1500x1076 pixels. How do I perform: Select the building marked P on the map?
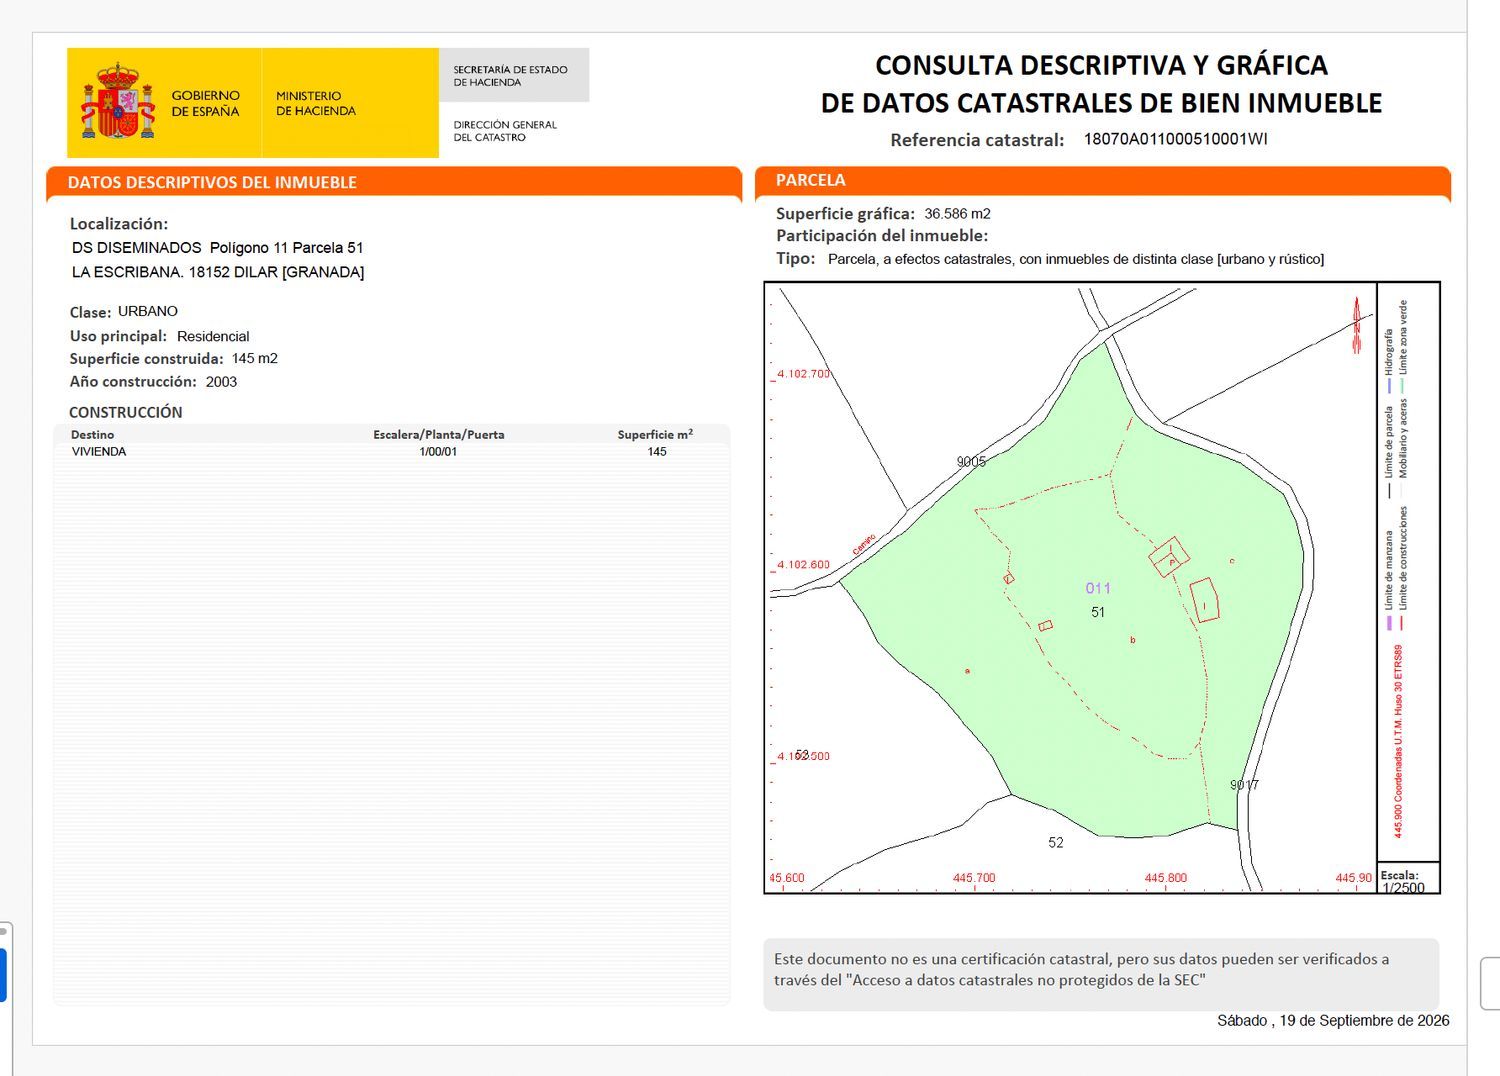coord(1169,556)
